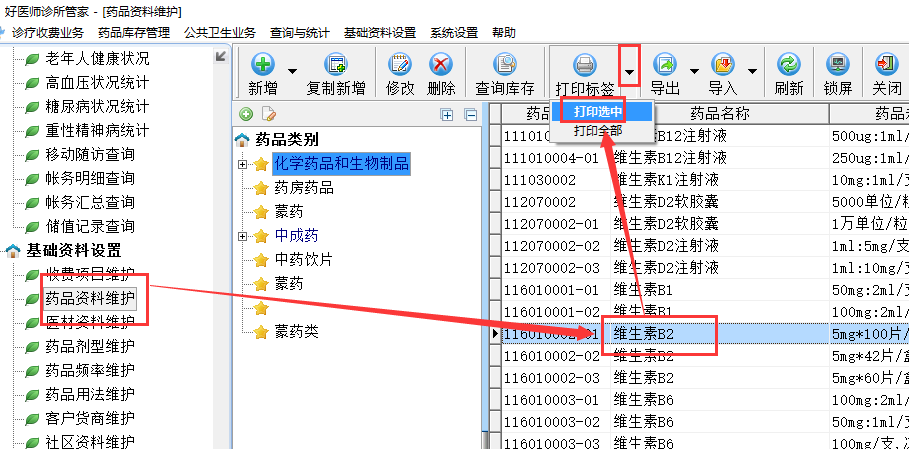
Task: Expand the 中成药 tree node
Action: (242, 236)
